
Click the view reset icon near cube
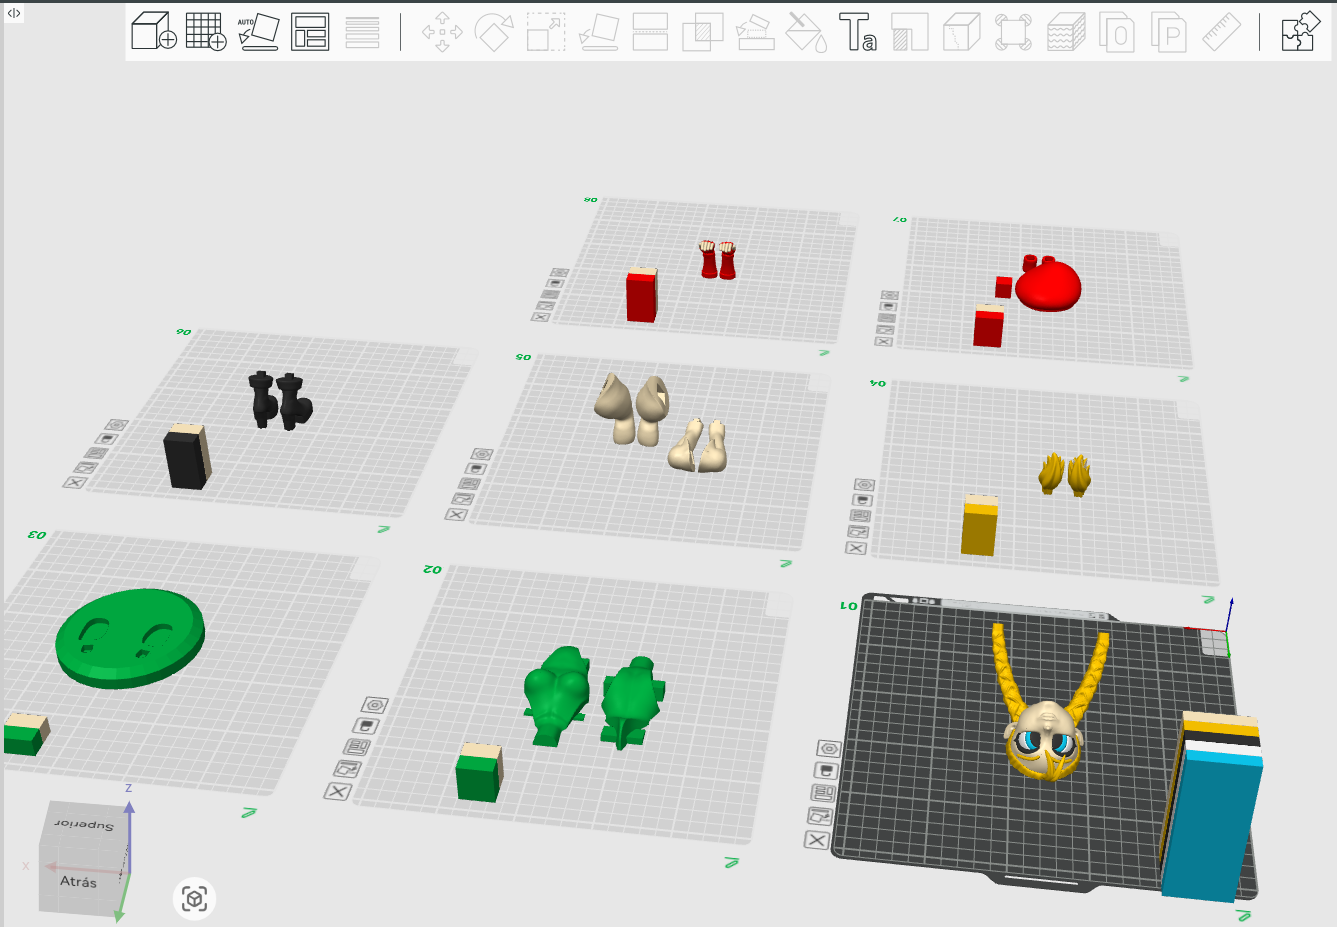[194, 899]
